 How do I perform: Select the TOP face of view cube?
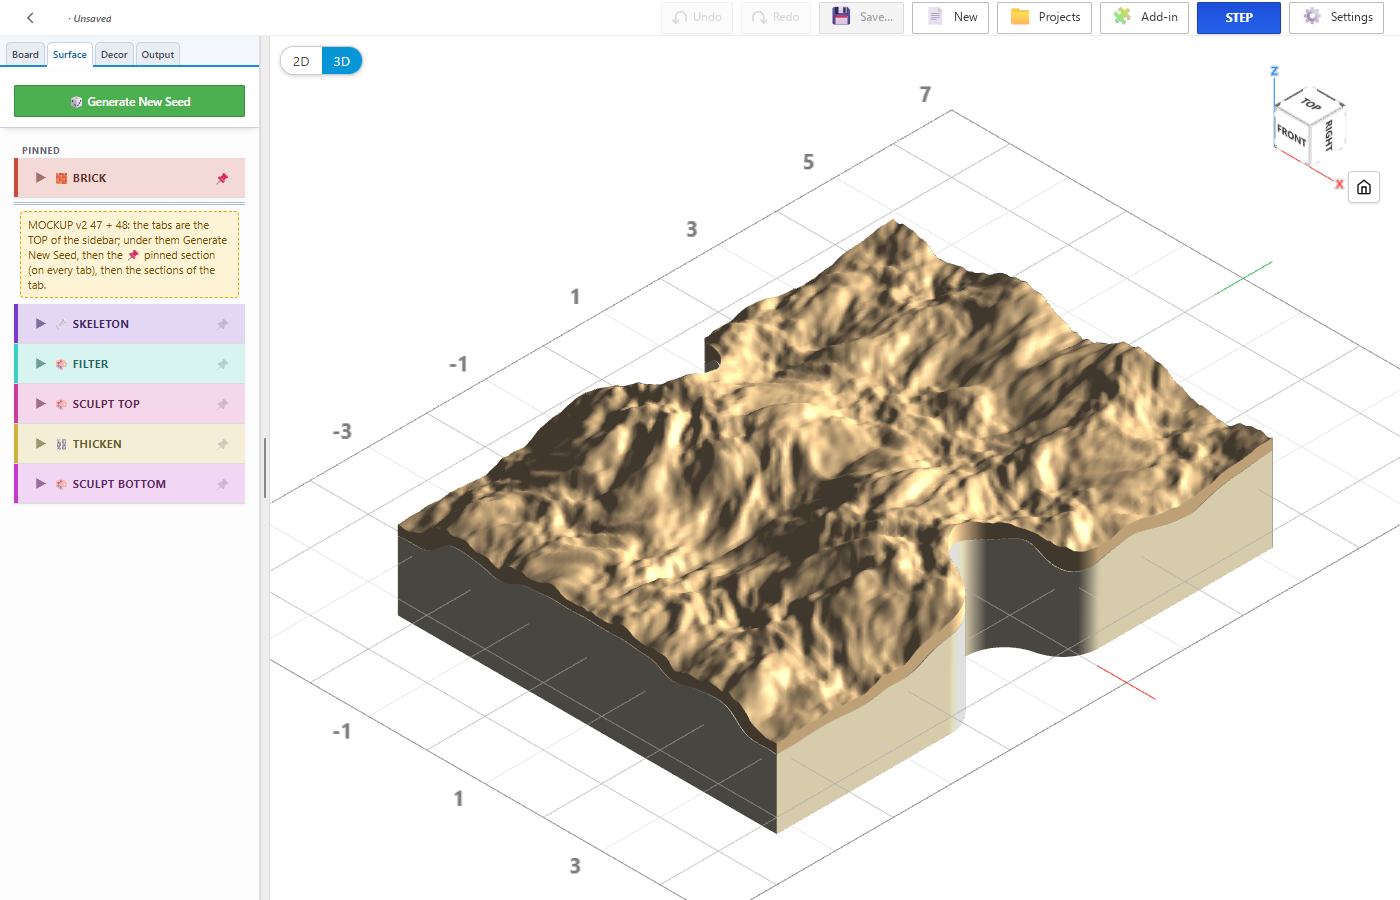[x=1311, y=104]
